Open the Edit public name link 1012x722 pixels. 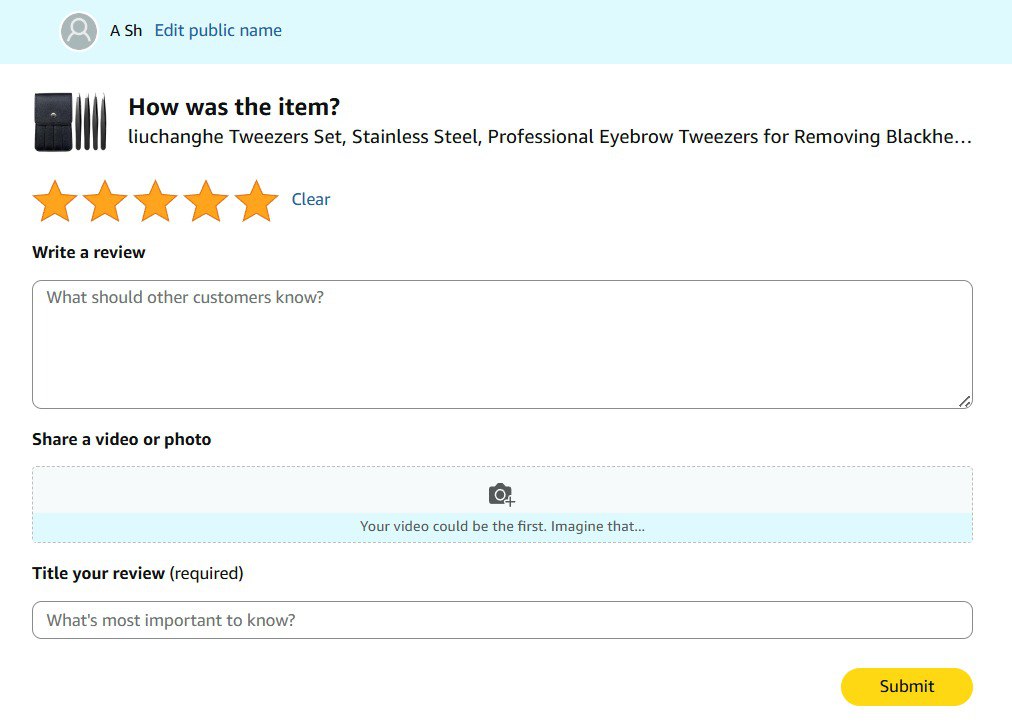coord(218,31)
